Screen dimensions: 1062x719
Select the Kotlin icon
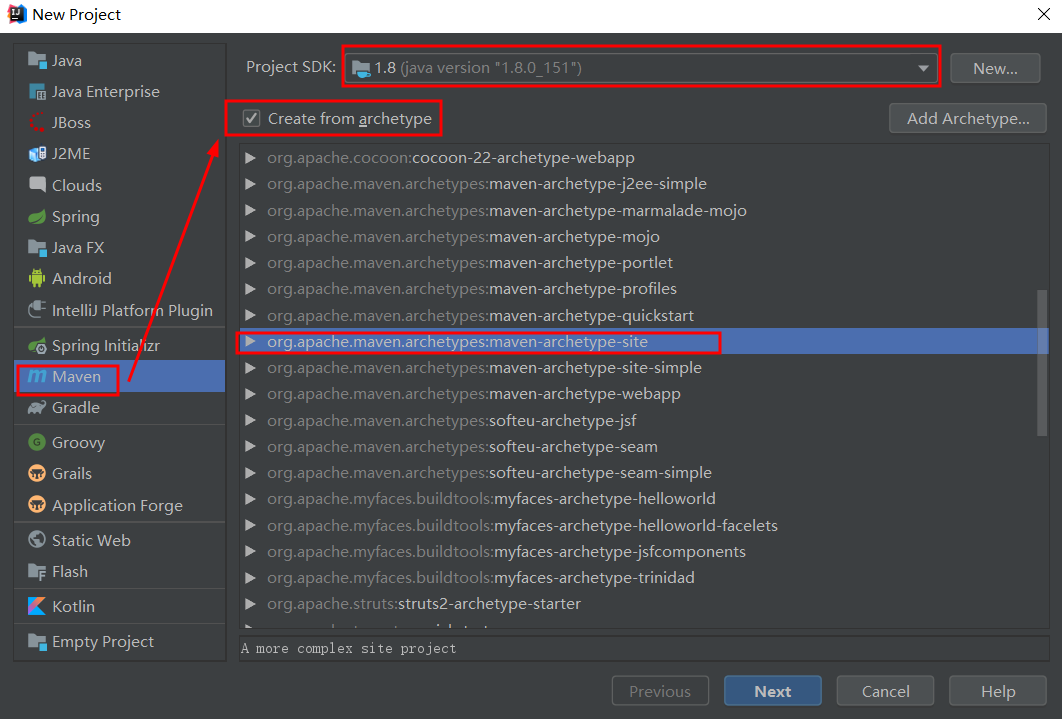[x=37, y=606]
